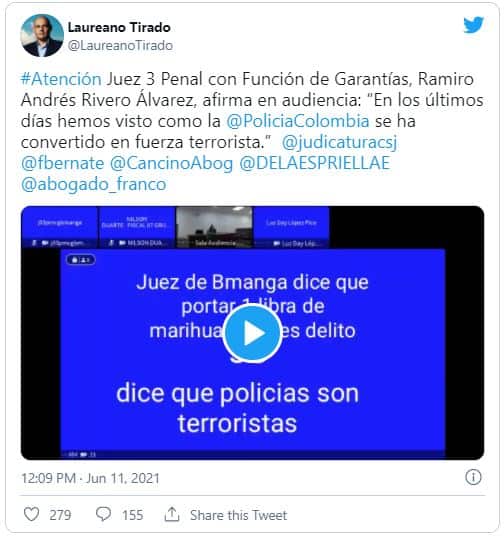
Task: Click the Twitter bird logo
Action: coord(473,25)
